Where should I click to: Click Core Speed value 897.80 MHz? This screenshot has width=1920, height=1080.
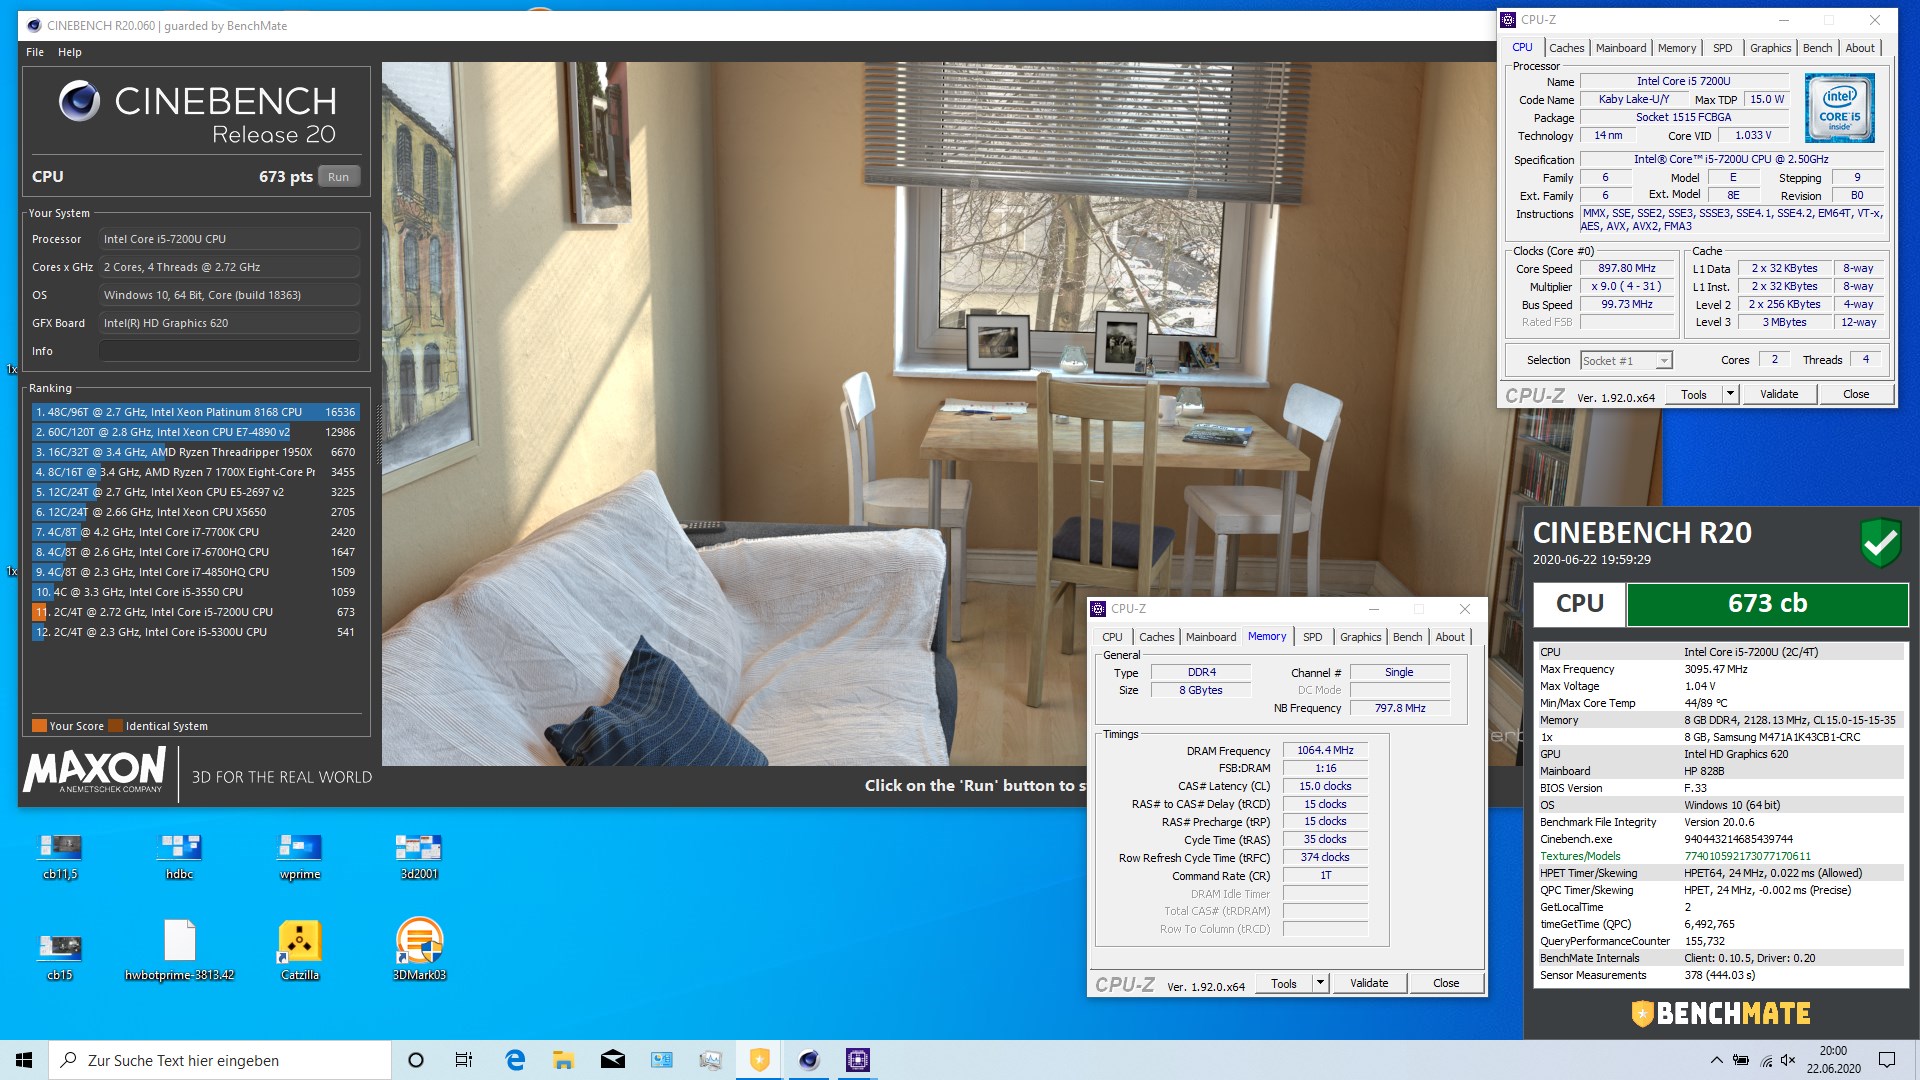click(x=1626, y=269)
